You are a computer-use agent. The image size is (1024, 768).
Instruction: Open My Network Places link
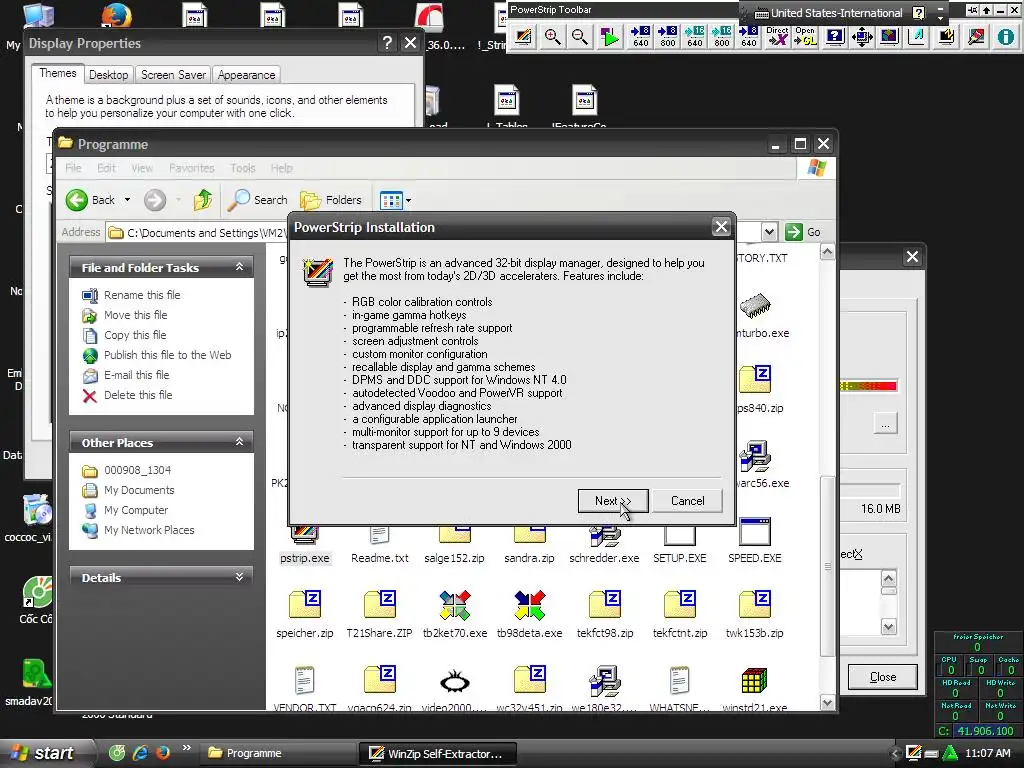149,530
